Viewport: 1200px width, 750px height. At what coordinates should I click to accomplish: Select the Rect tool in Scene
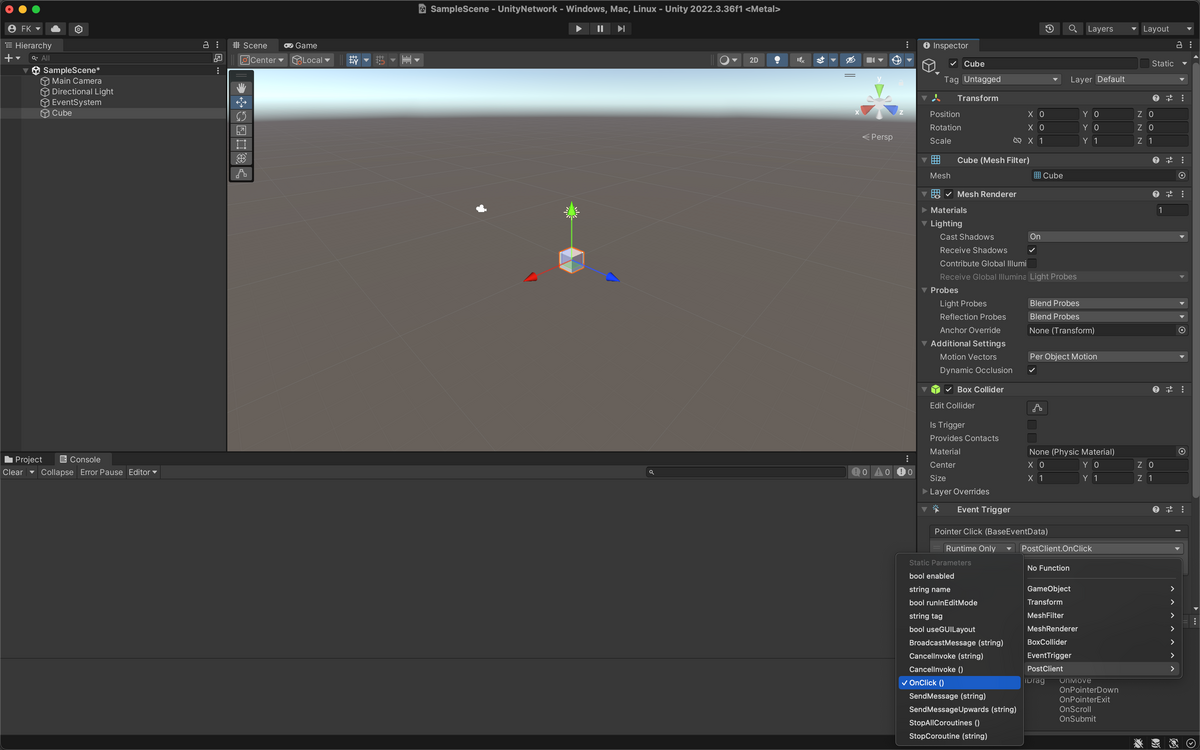[241, 144]
